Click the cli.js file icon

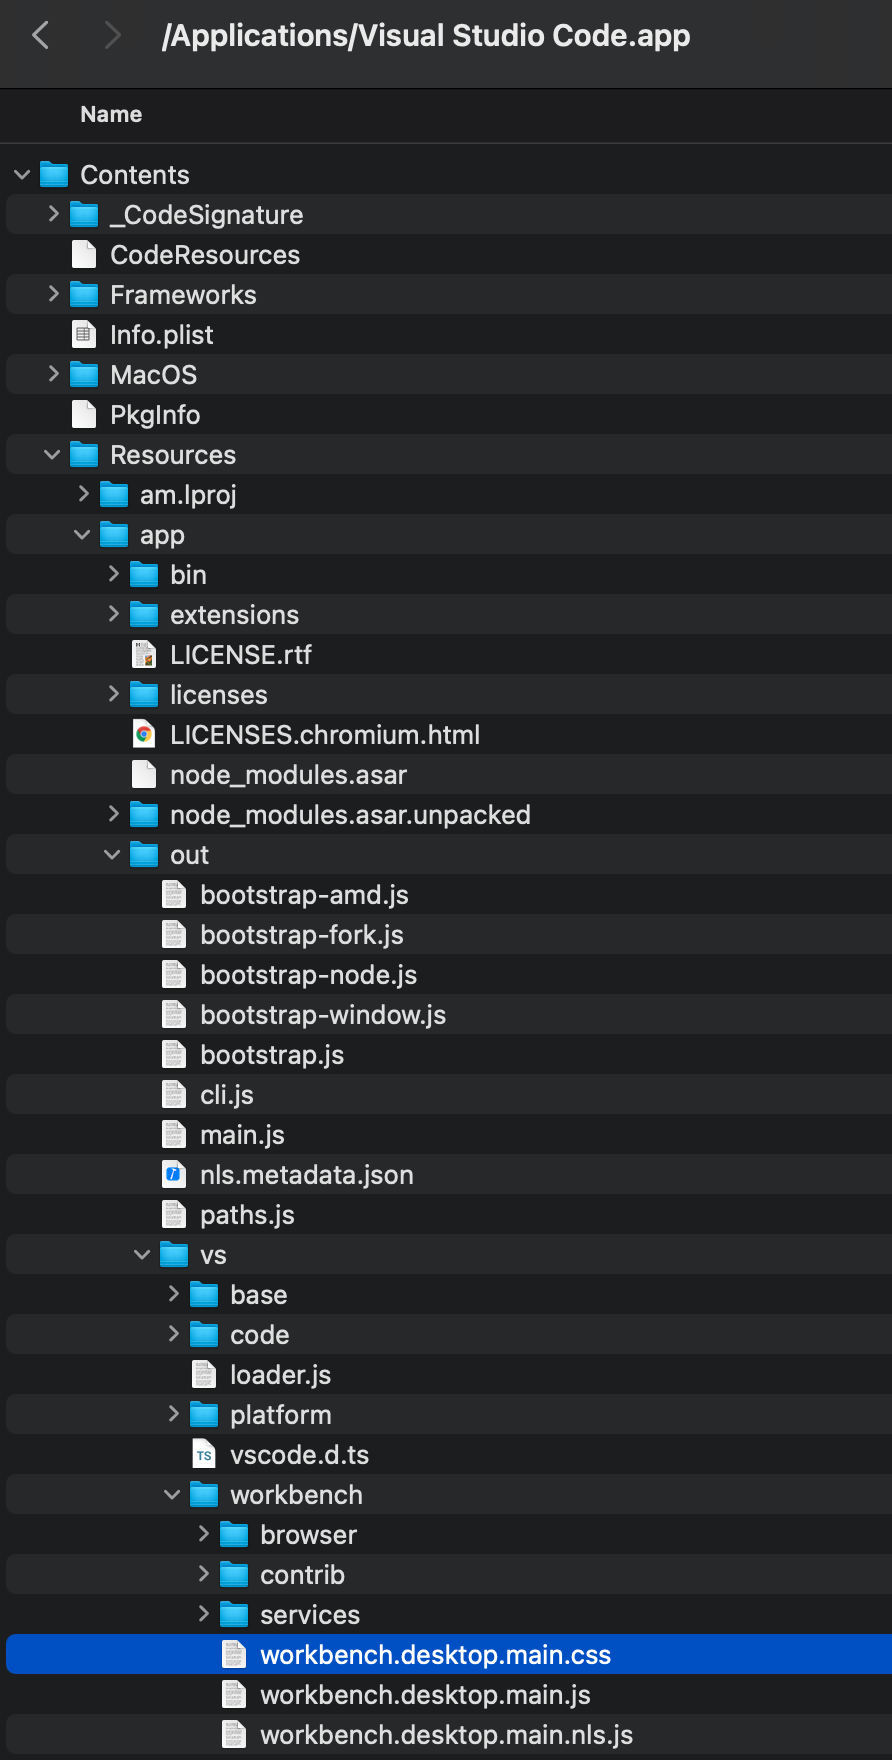[x=174, y=1095]
